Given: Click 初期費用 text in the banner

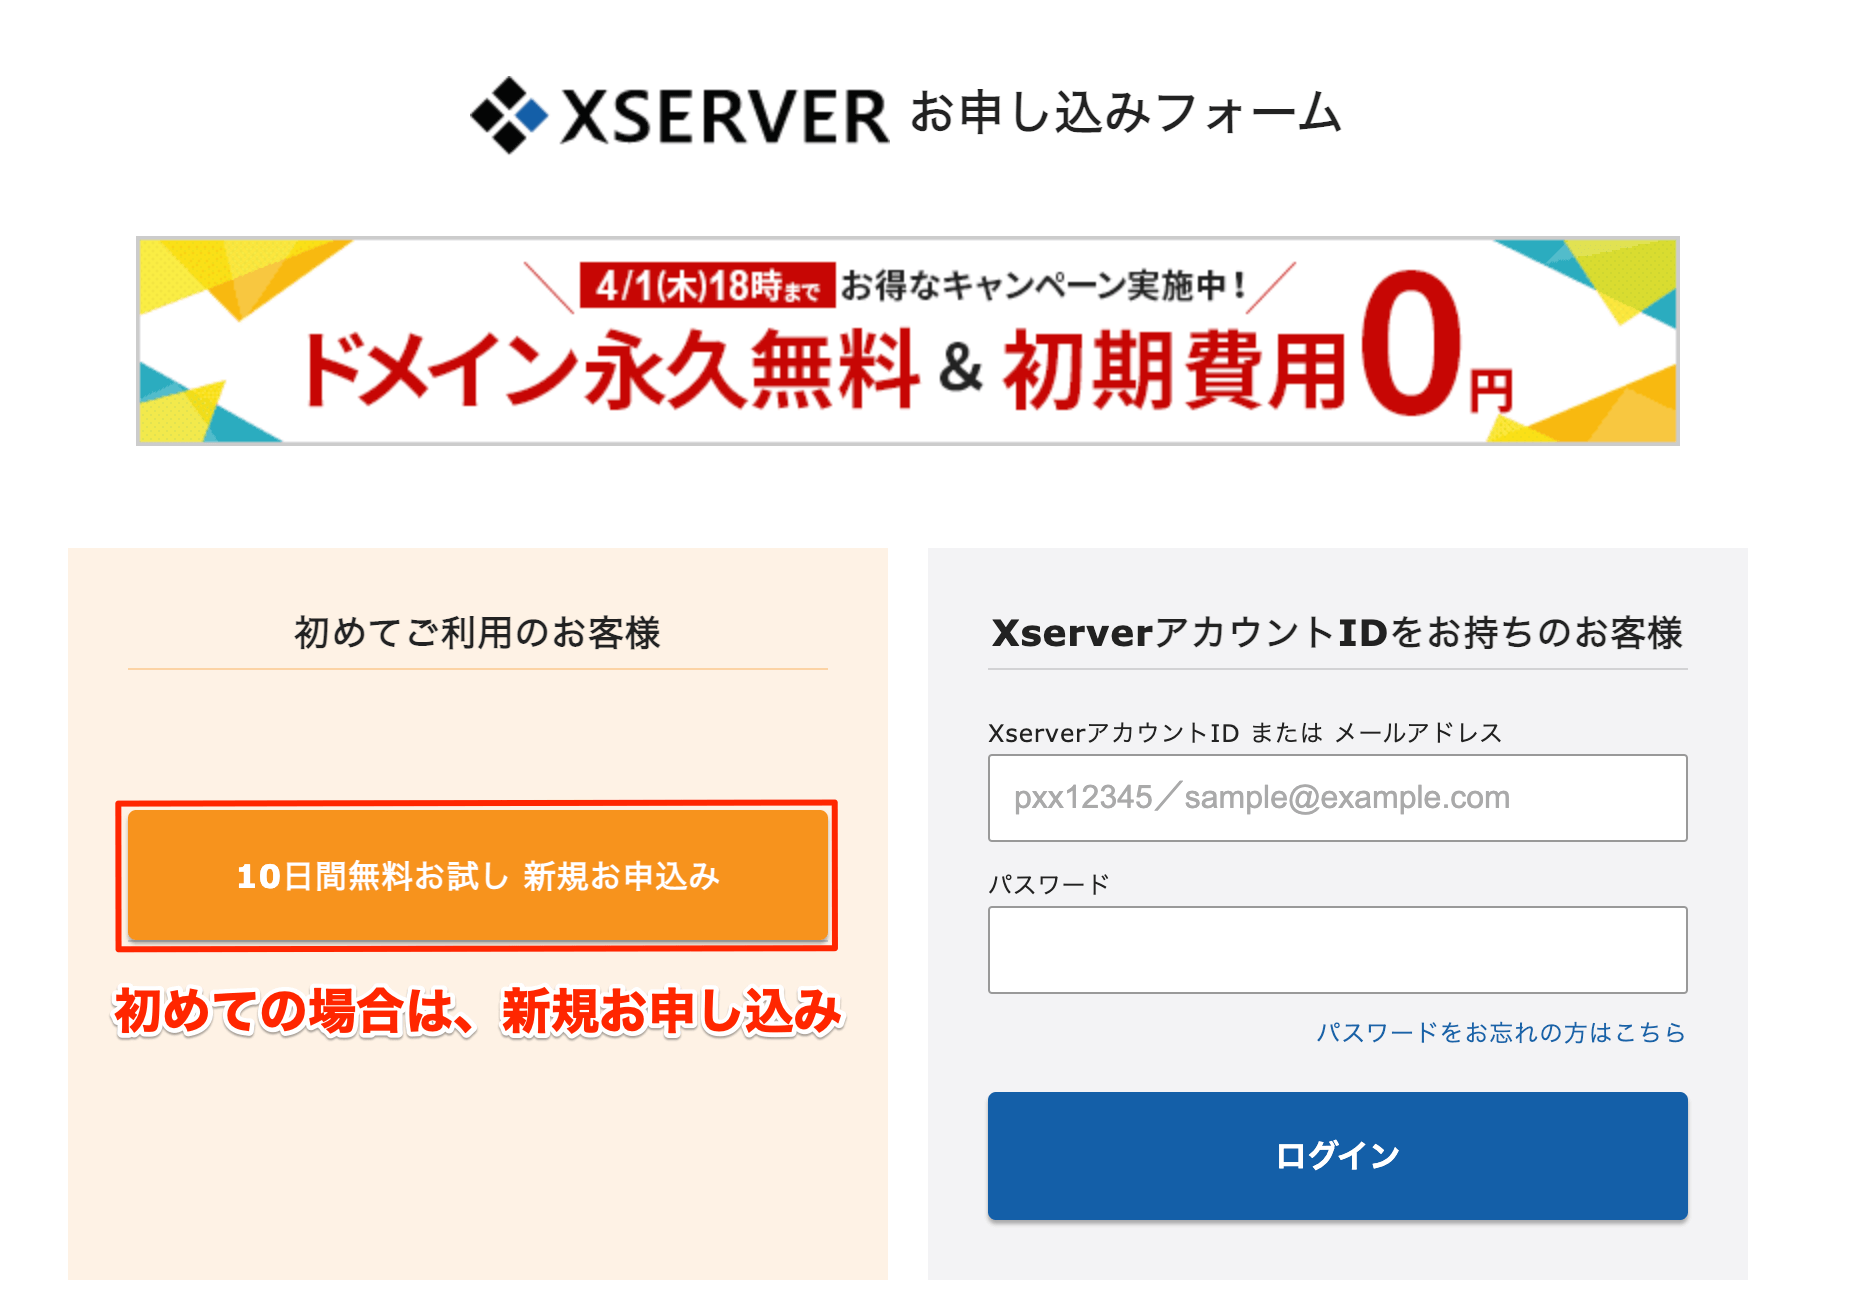Looking at the screenshot, I should point(1176,370).
